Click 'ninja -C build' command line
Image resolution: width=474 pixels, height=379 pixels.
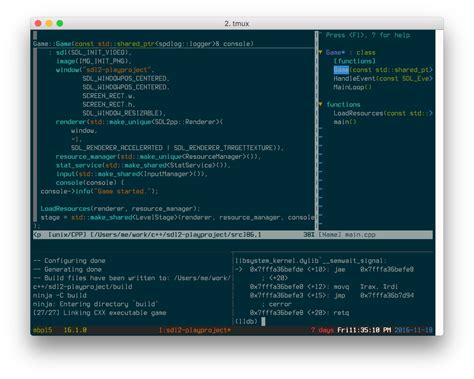tap(60, 295)
